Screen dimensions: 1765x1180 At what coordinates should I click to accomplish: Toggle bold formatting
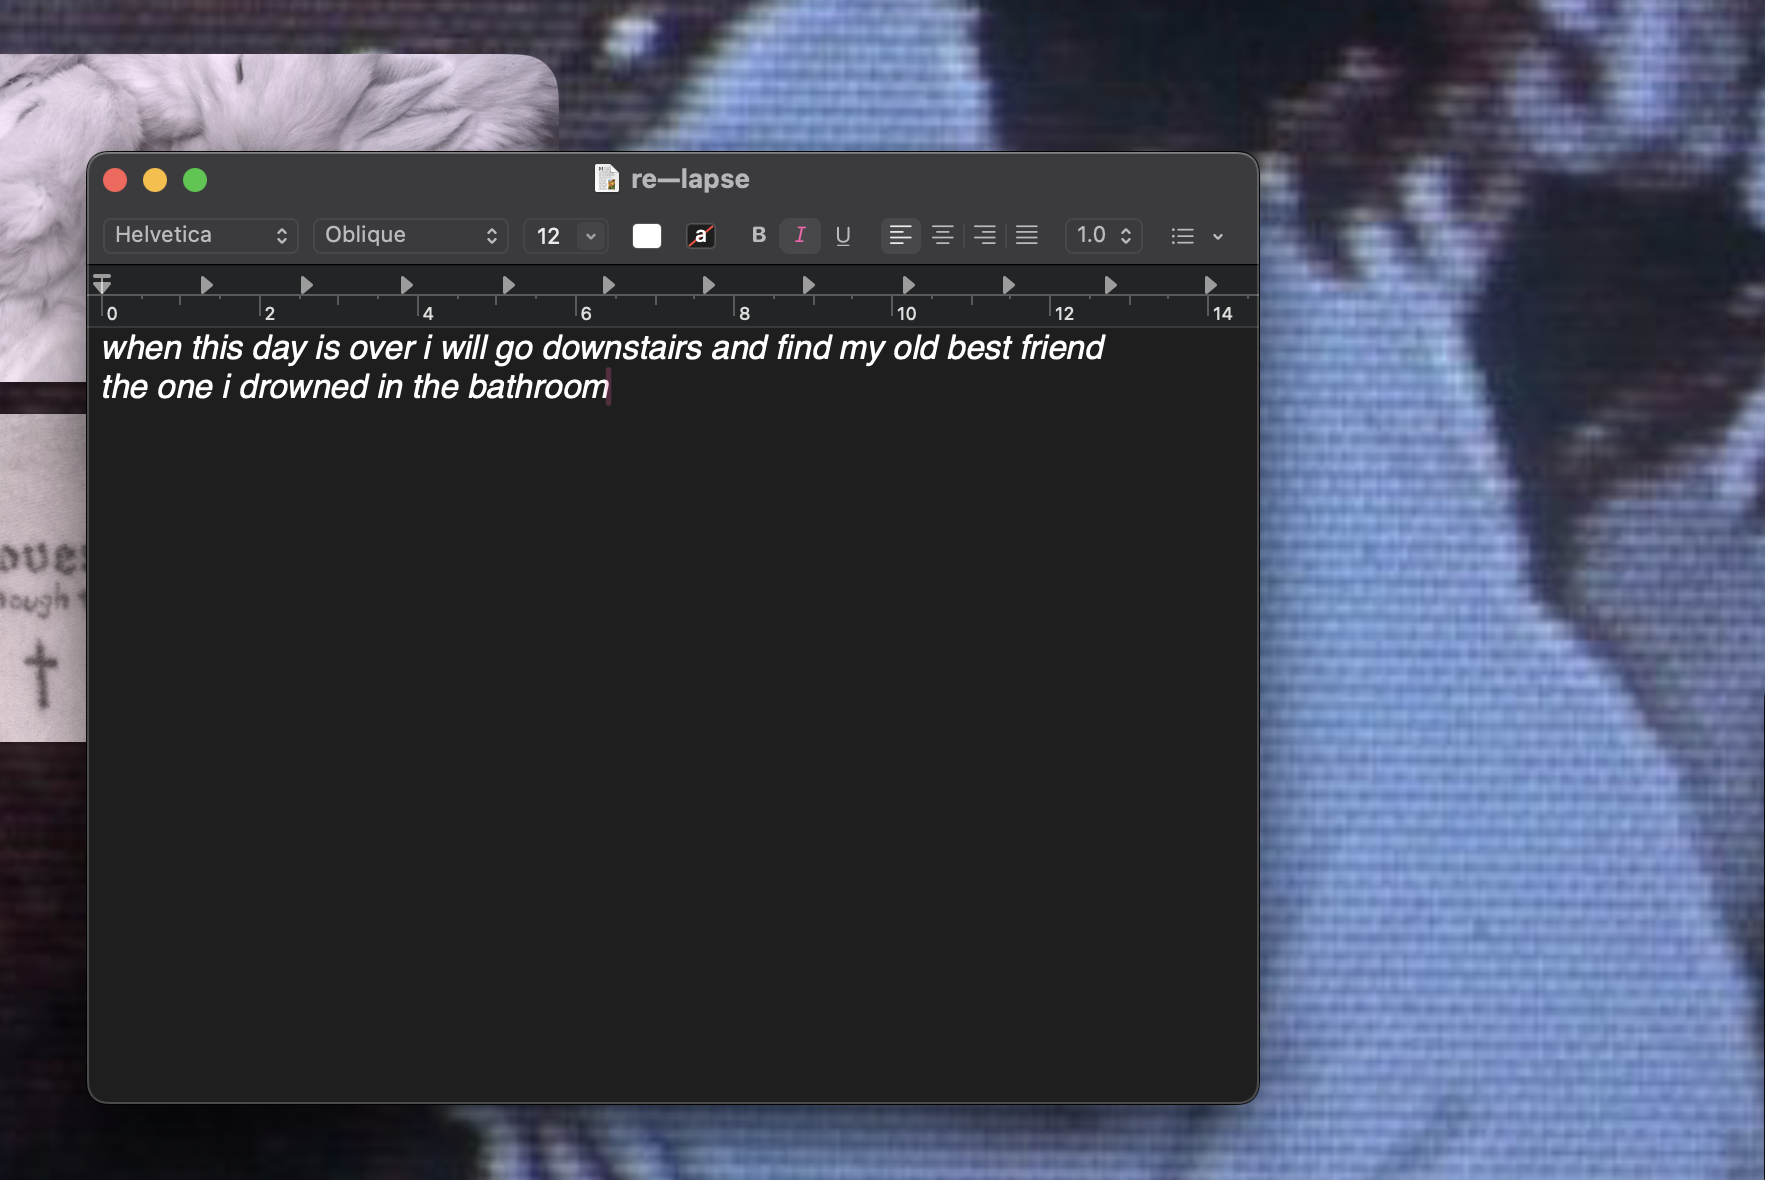point(758,235)
